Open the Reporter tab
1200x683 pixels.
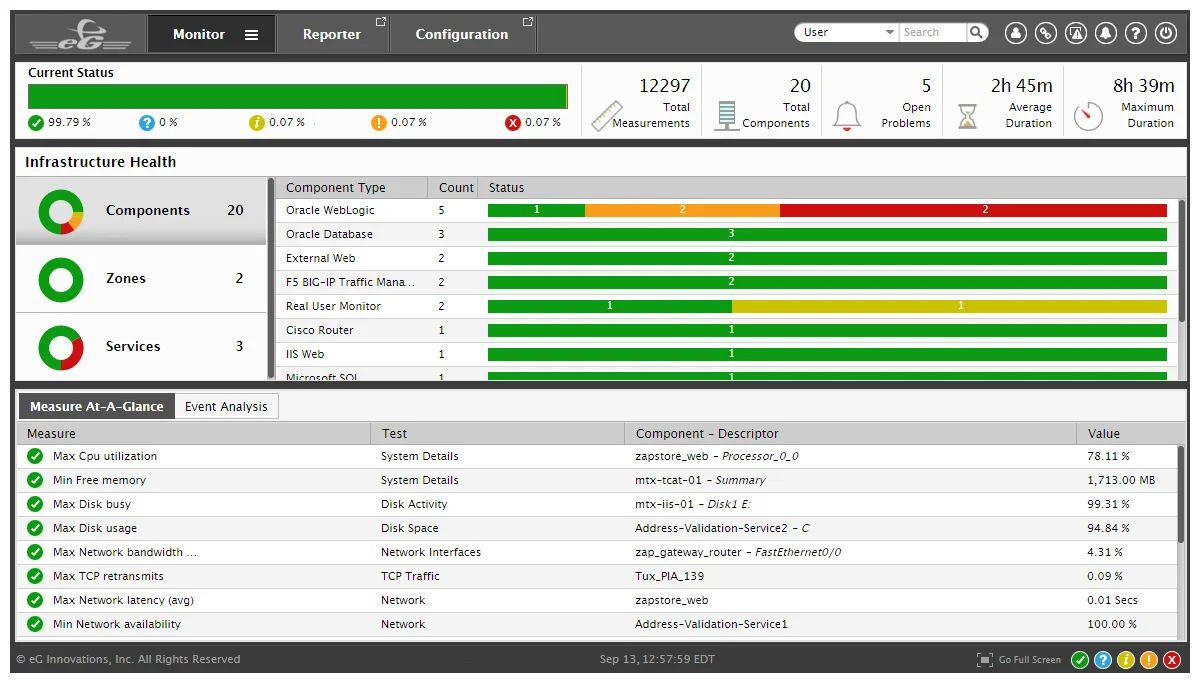(332, 35)
